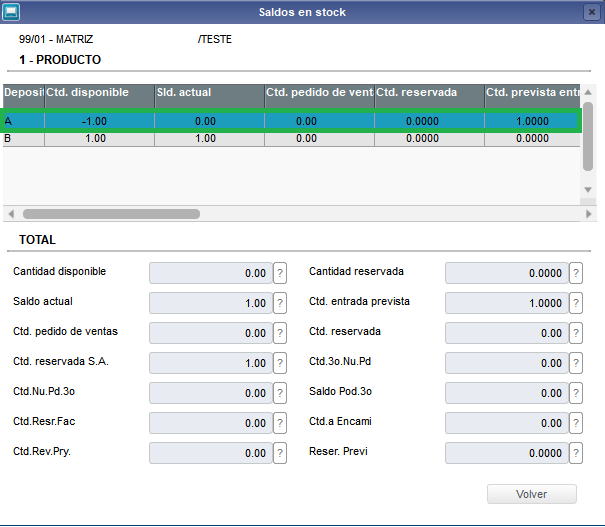
Task: Click the Ctd. reservada S.A. value field
Action: coord(211,363)
